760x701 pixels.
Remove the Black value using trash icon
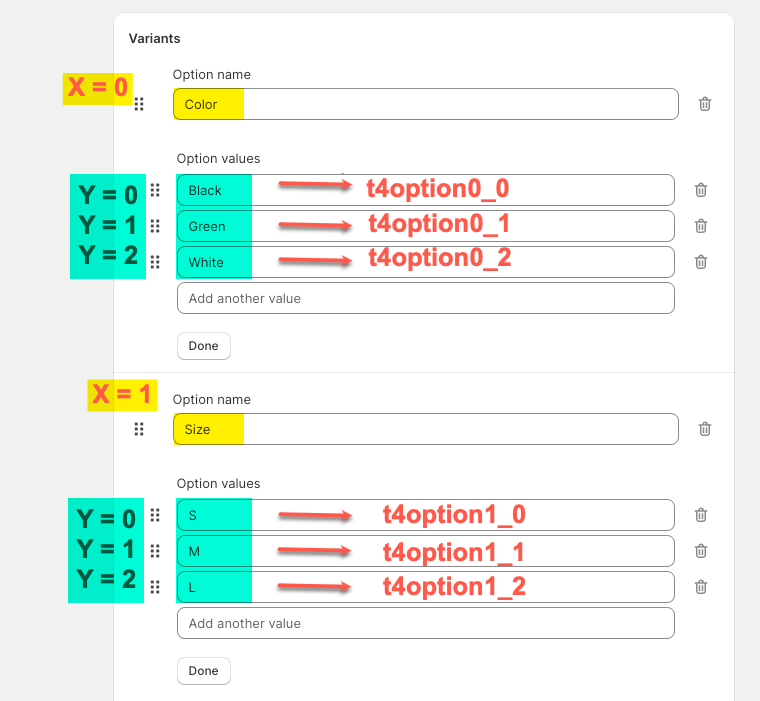[701, 190]
